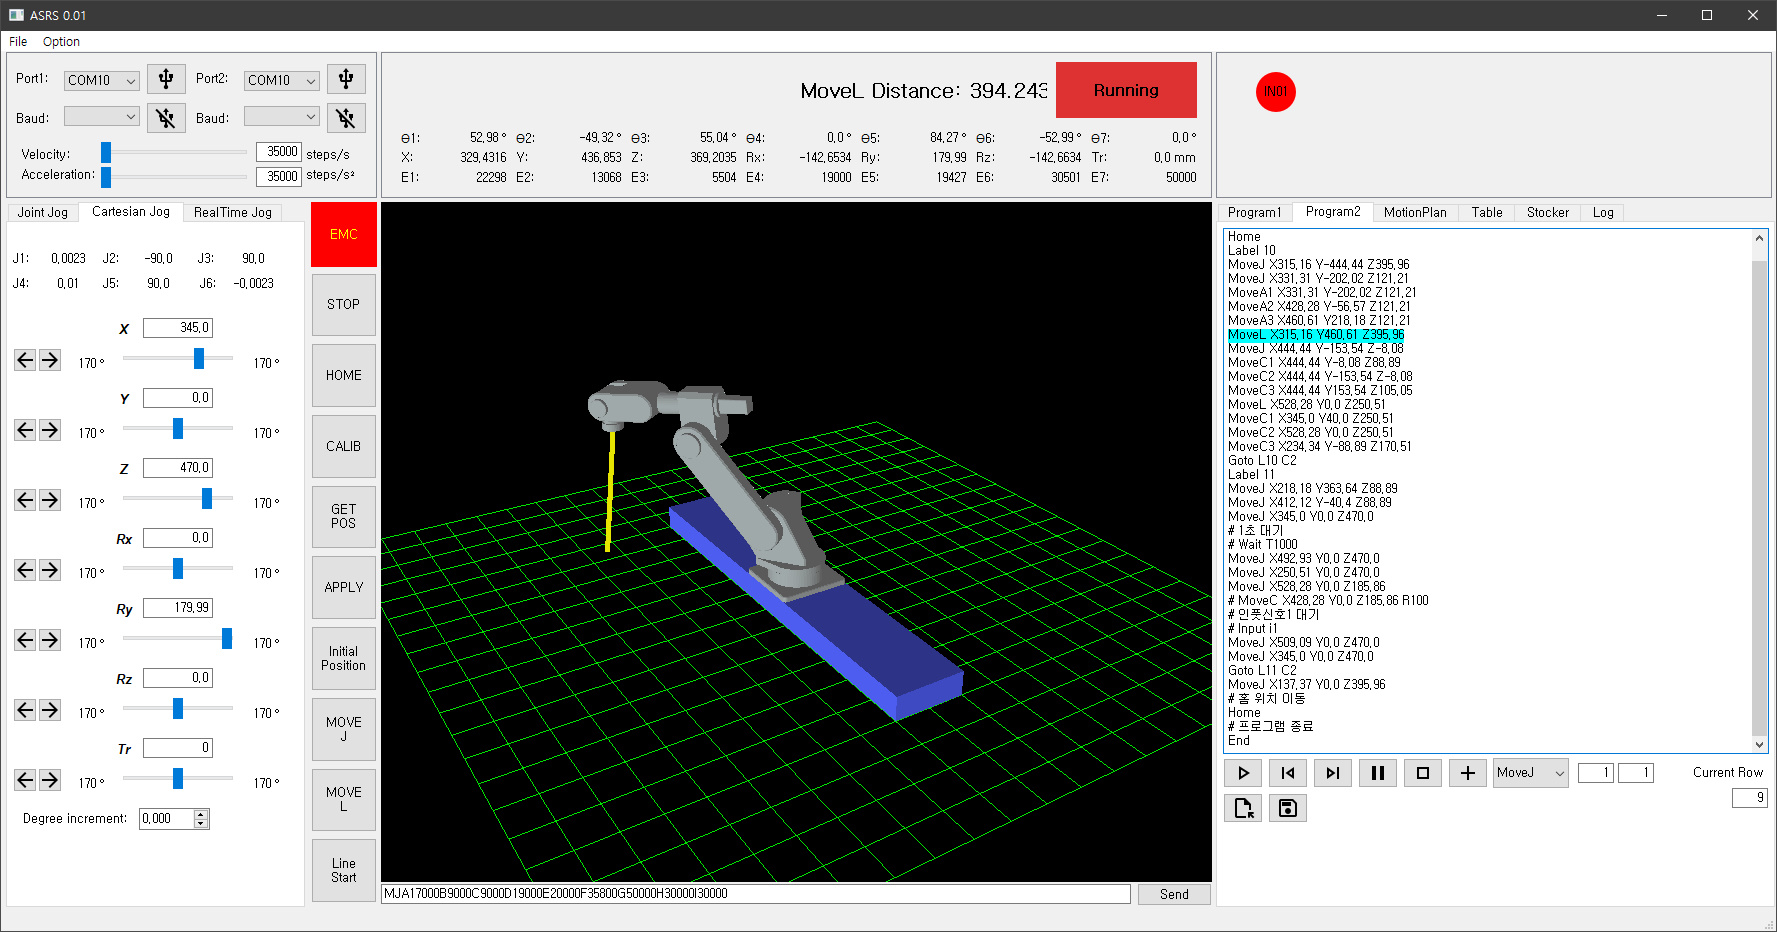Add a new program line with plus icon
Image resolution: width=1777 pixels, height=932 pixels.
pos(1468,773)
